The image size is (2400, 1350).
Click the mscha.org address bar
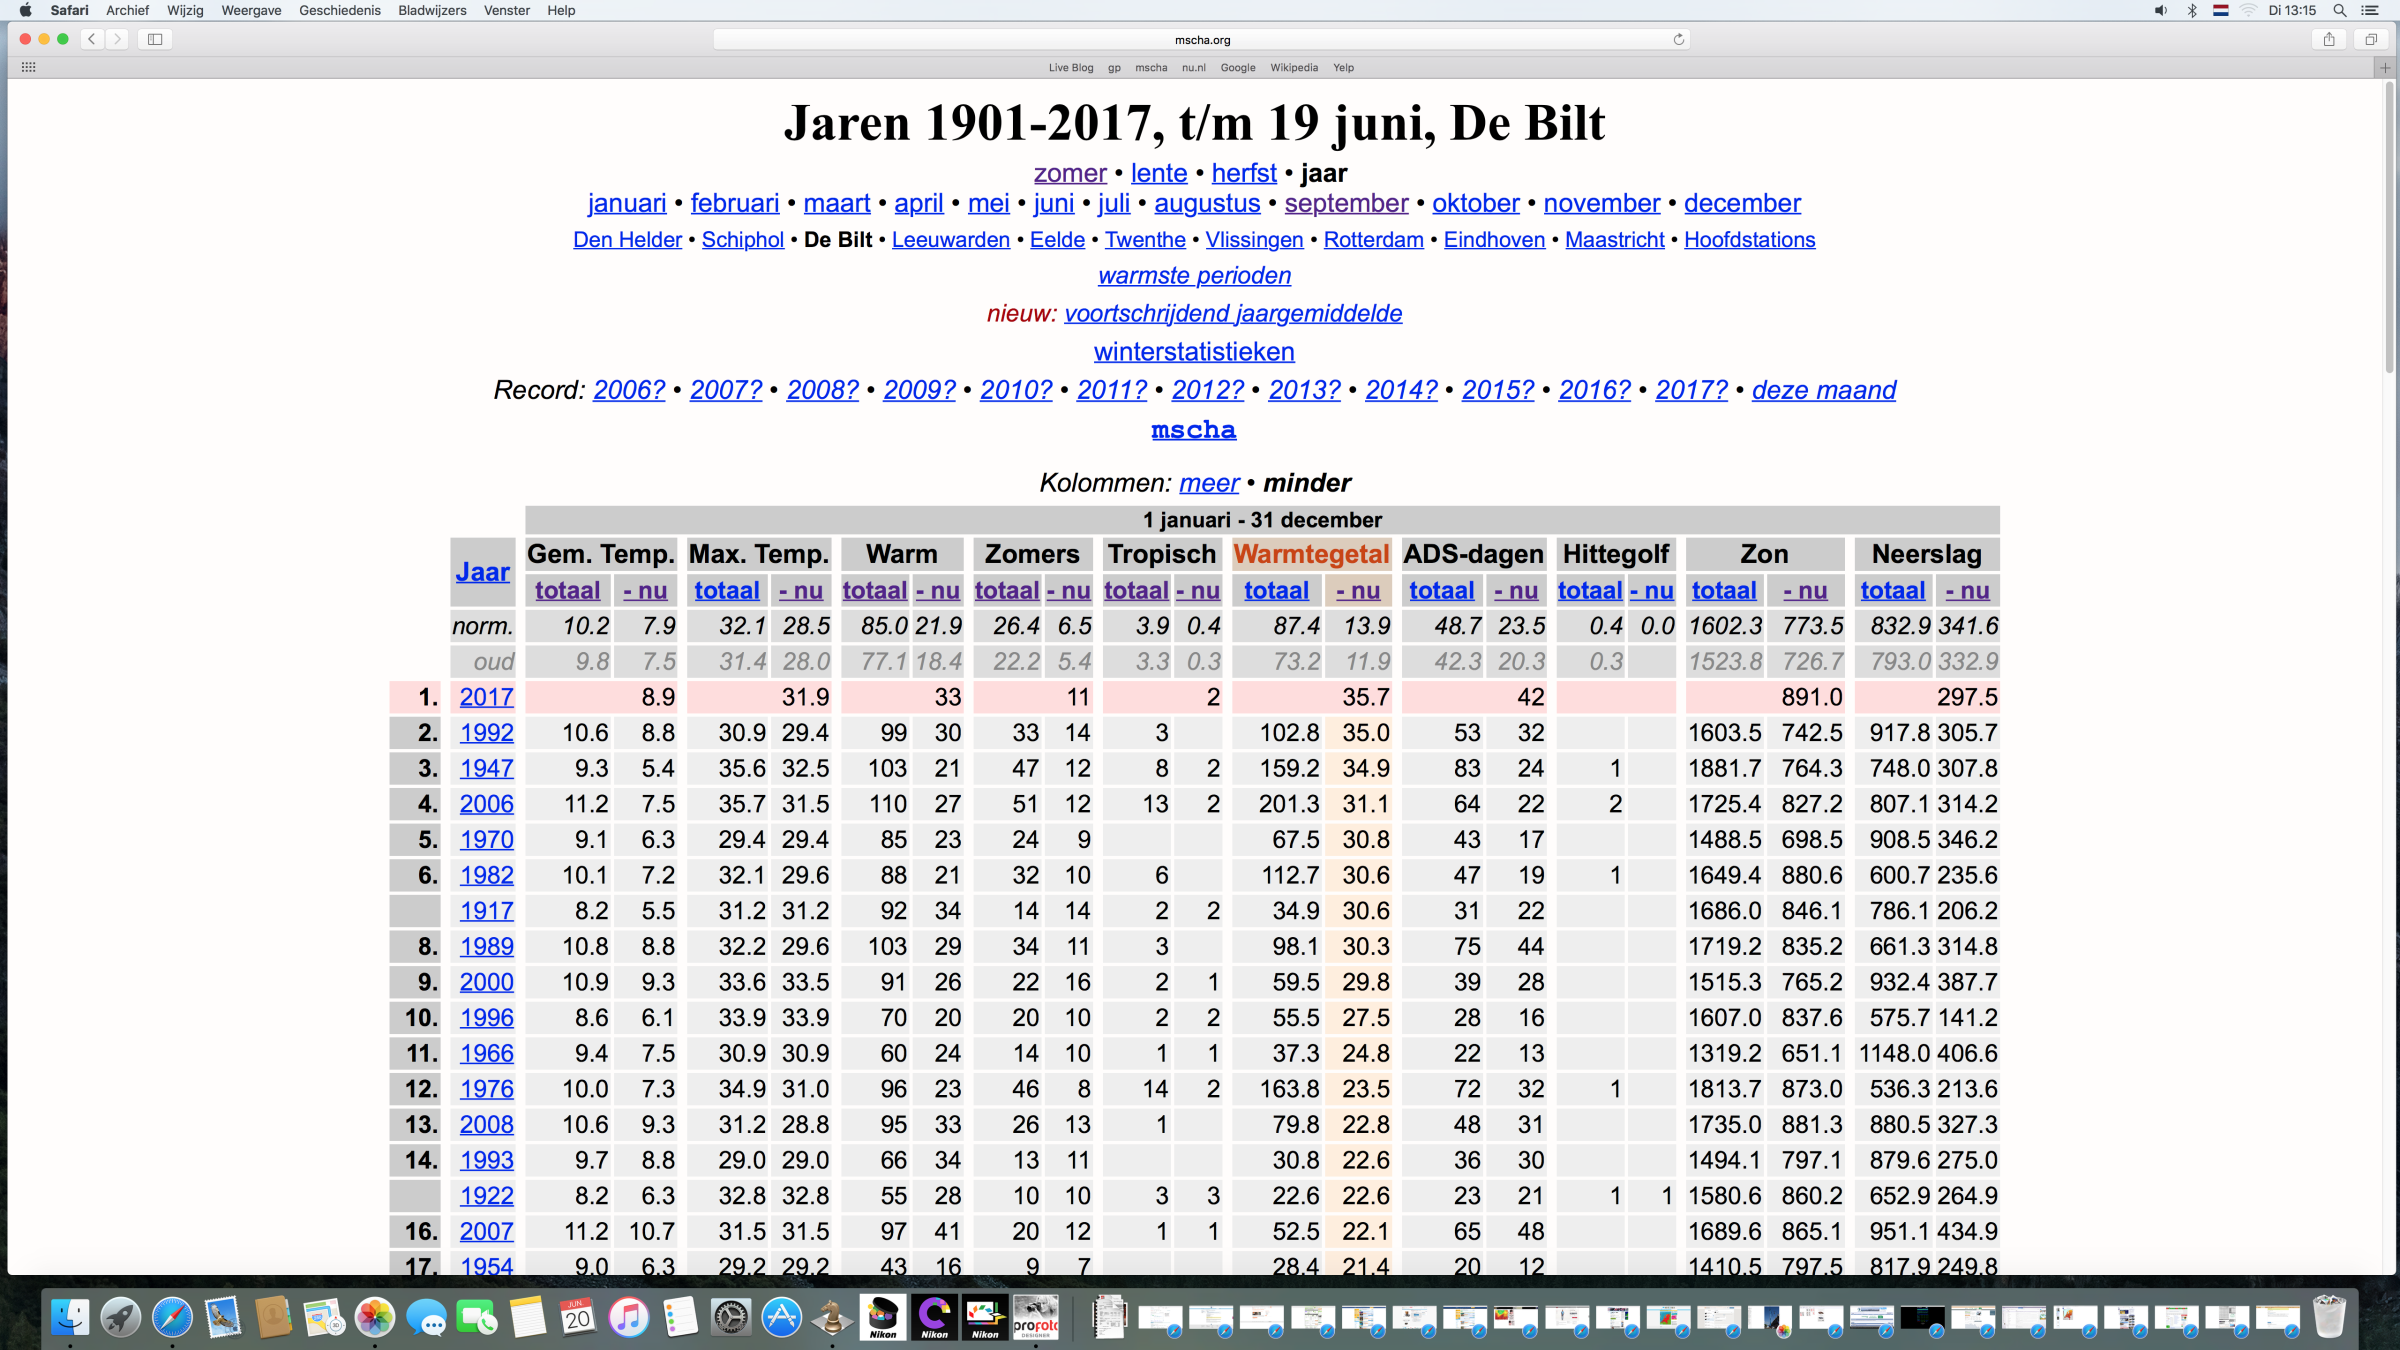tap(1201, 39)
